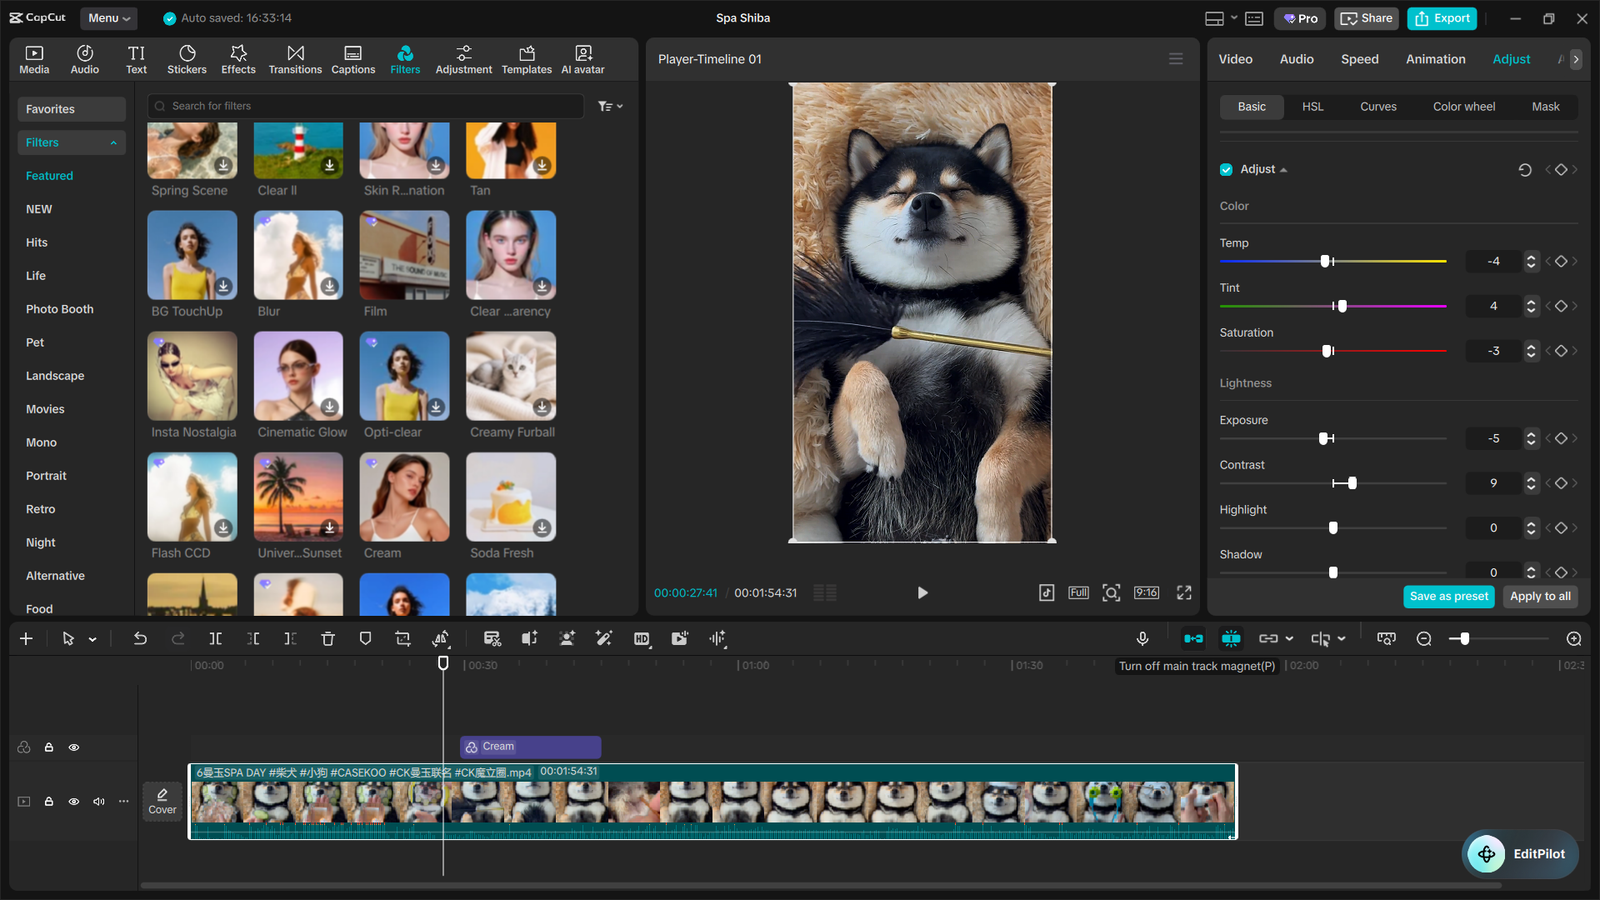Open the Filters panel
Screen dimensions: 1600x900
point(405,58)
